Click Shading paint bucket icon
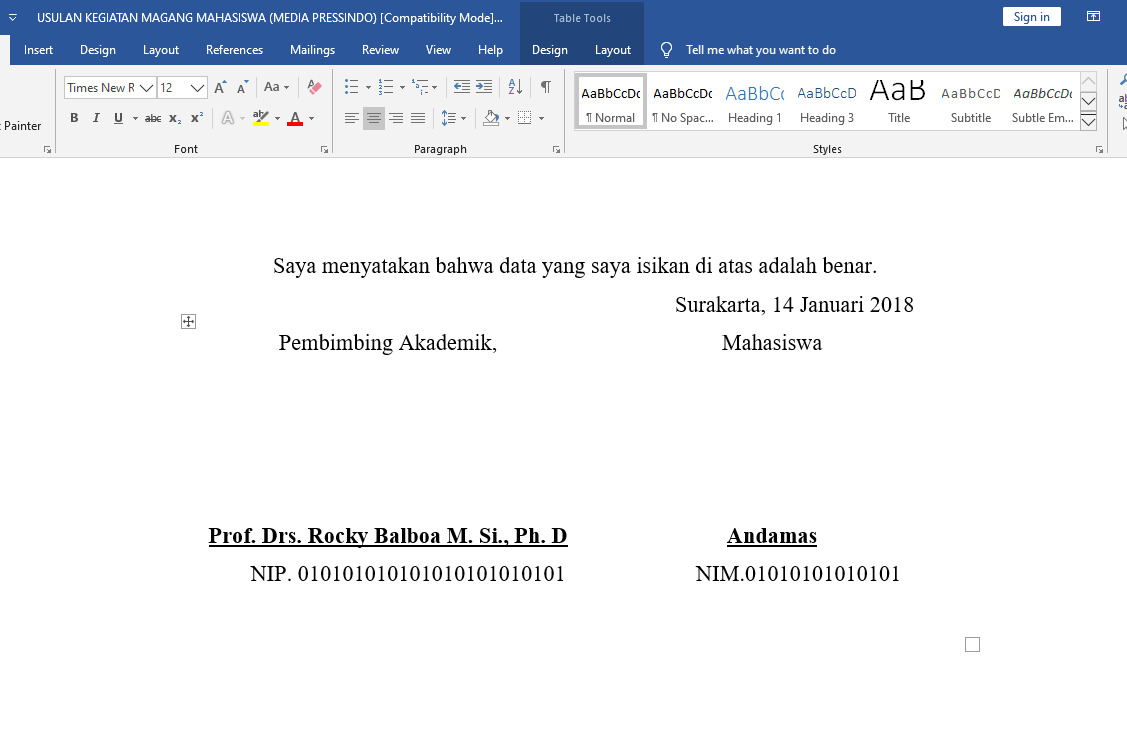 (x=492, y=119)
